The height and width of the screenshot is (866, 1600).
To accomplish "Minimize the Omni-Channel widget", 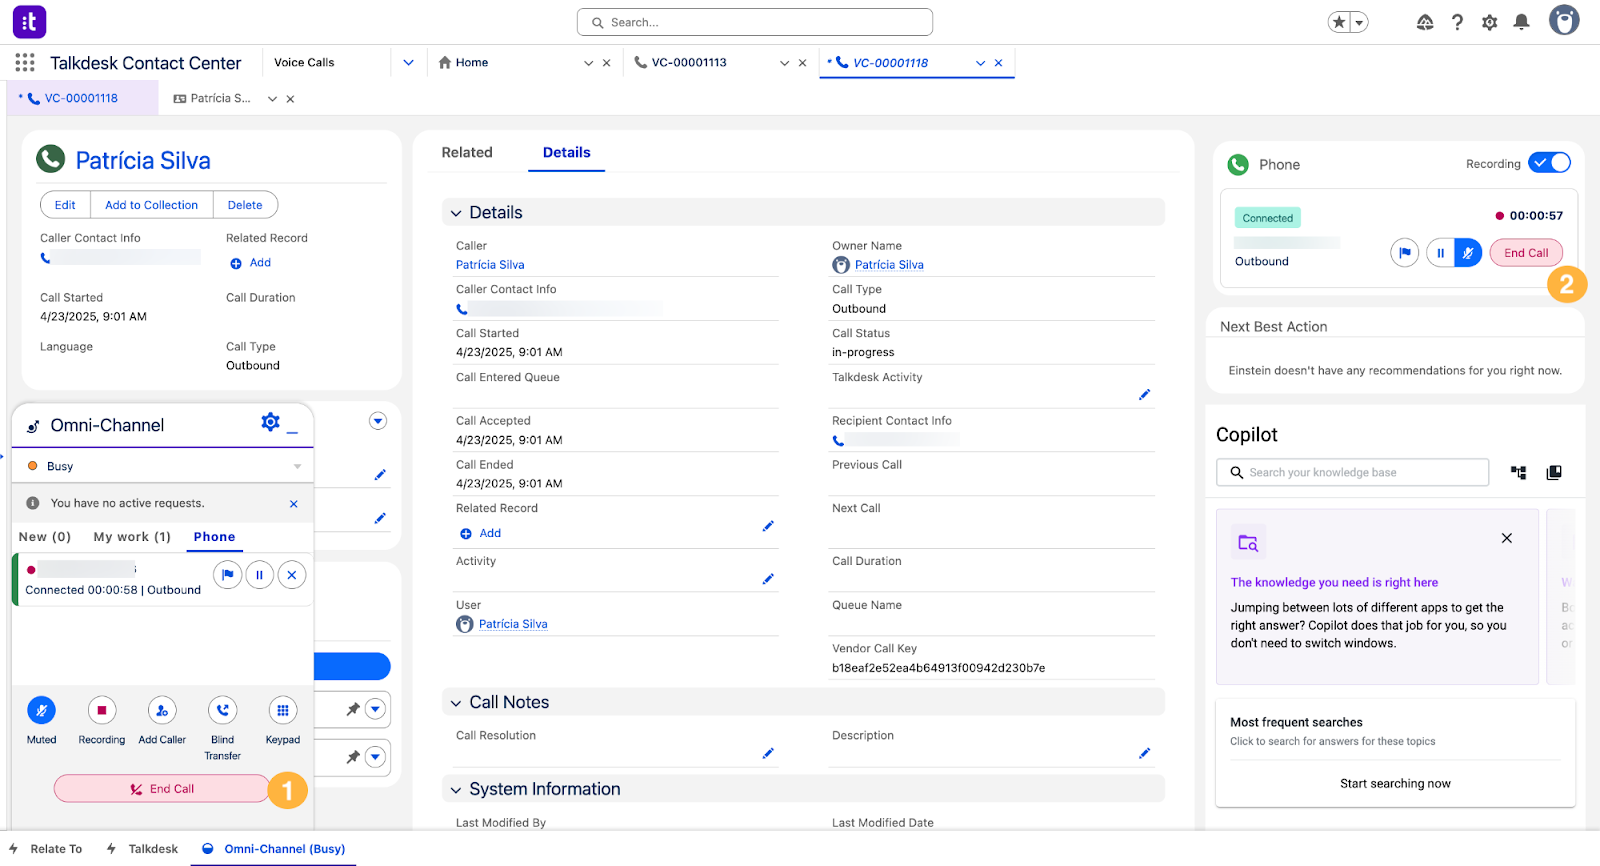I will pos(293,431).
